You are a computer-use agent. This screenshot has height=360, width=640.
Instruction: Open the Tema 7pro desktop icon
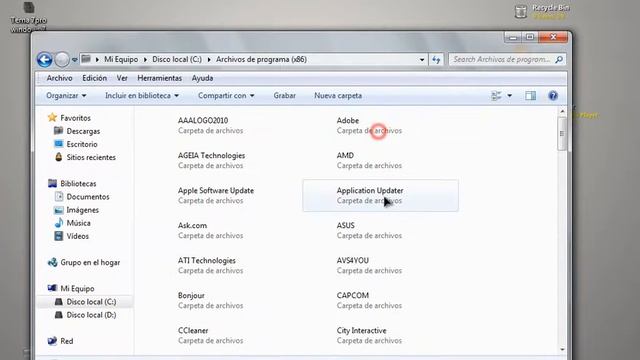29,17
